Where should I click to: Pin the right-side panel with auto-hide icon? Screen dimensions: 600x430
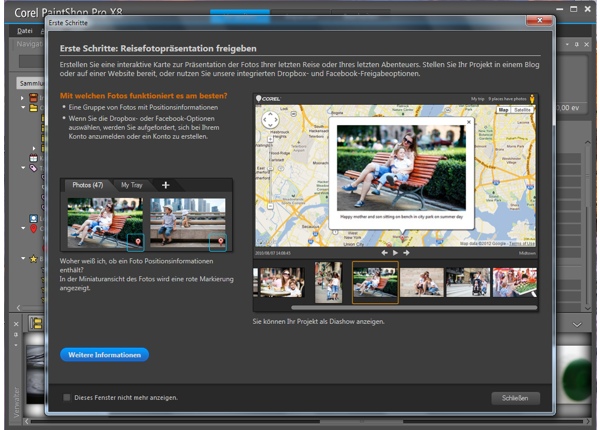(x=577, y=44)
